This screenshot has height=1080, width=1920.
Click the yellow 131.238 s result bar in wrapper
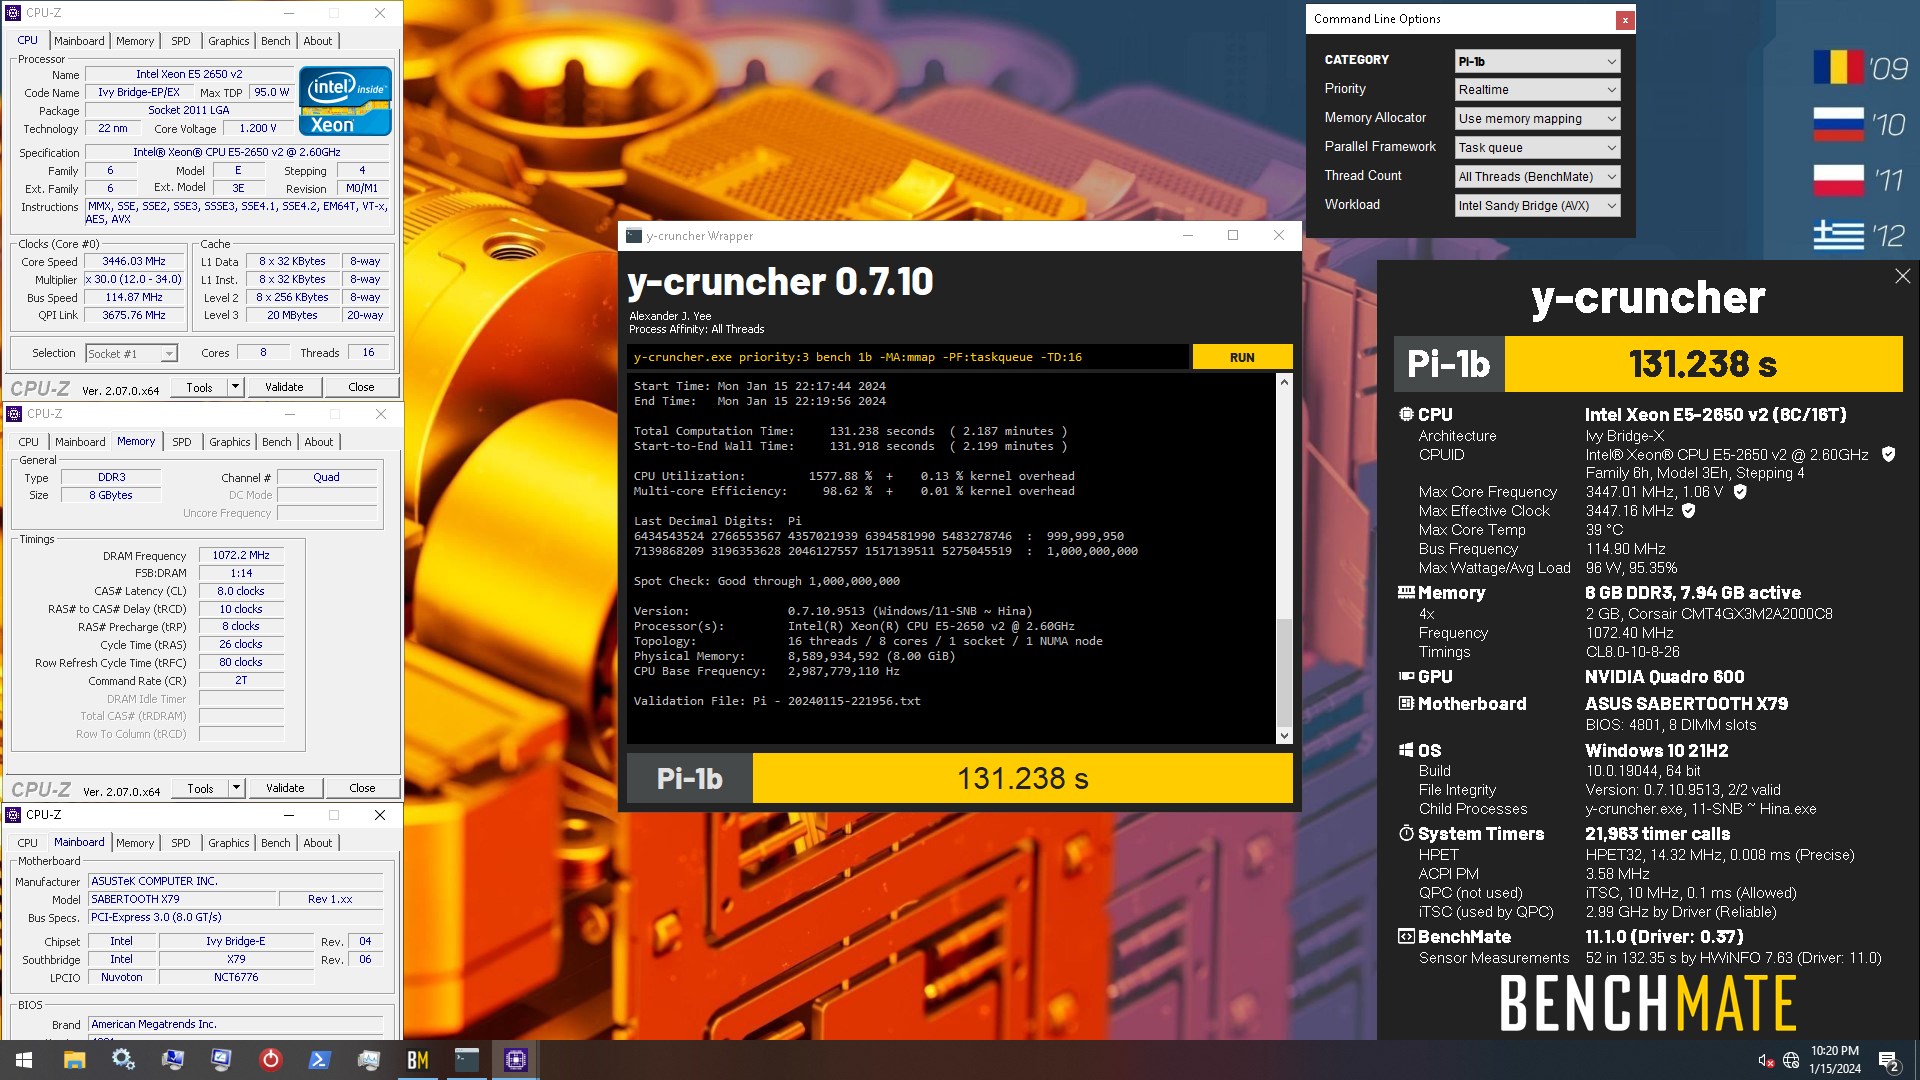(1022, 778)
